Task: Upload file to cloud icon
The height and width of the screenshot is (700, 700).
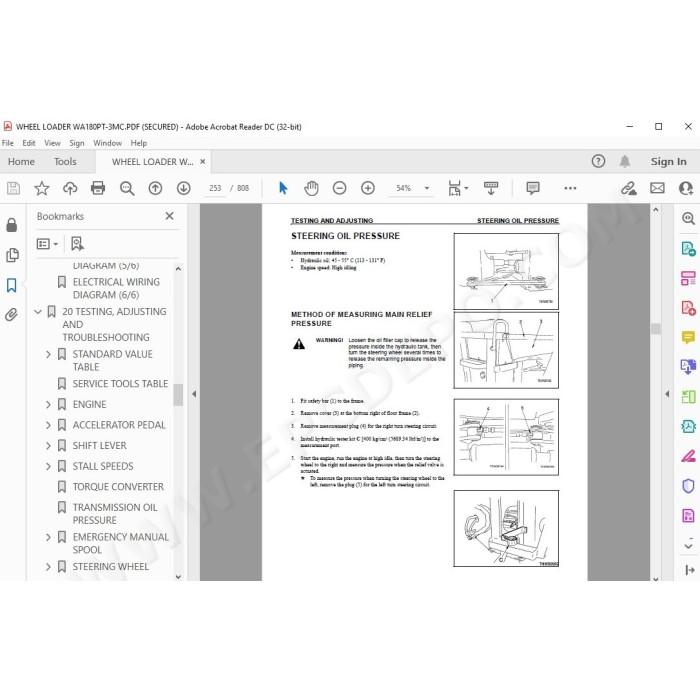Action: coord(70,188)
